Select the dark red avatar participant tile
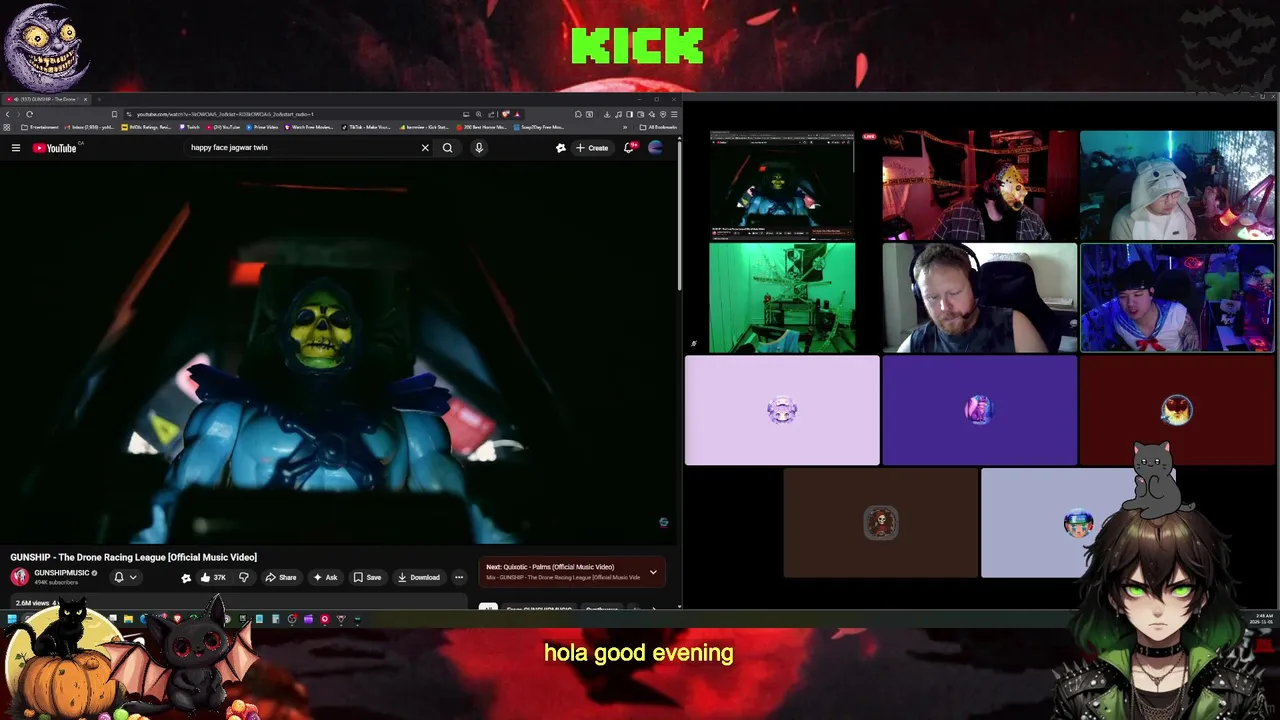The image size is (1280, 720). click(1177, 410)
